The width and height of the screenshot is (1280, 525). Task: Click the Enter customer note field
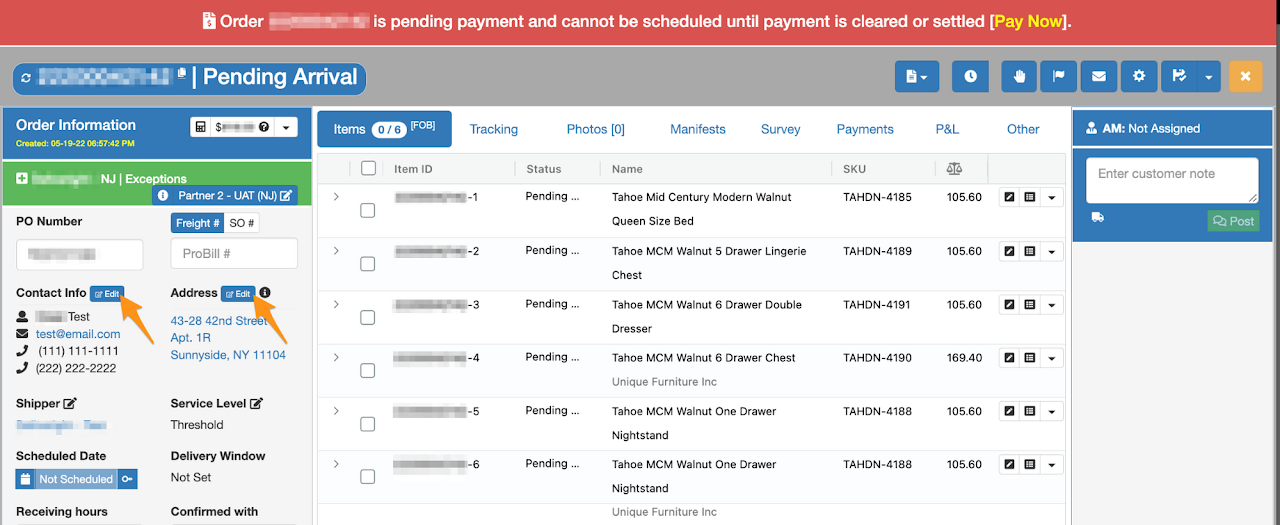pos(1172,181)
